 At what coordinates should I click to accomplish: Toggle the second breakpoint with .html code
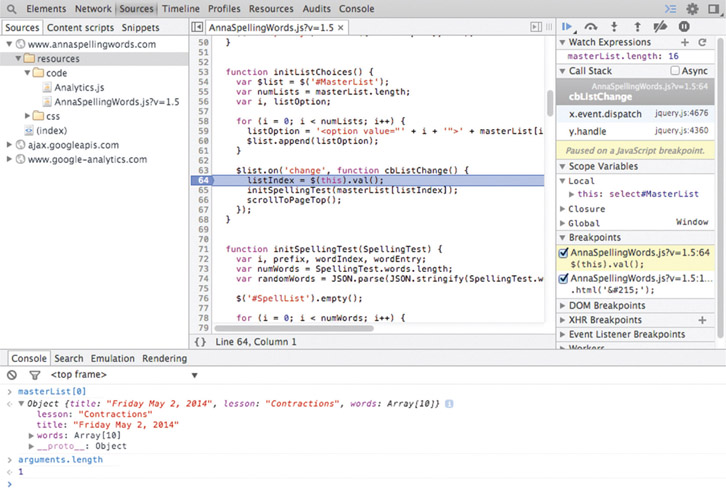(564, 278)
